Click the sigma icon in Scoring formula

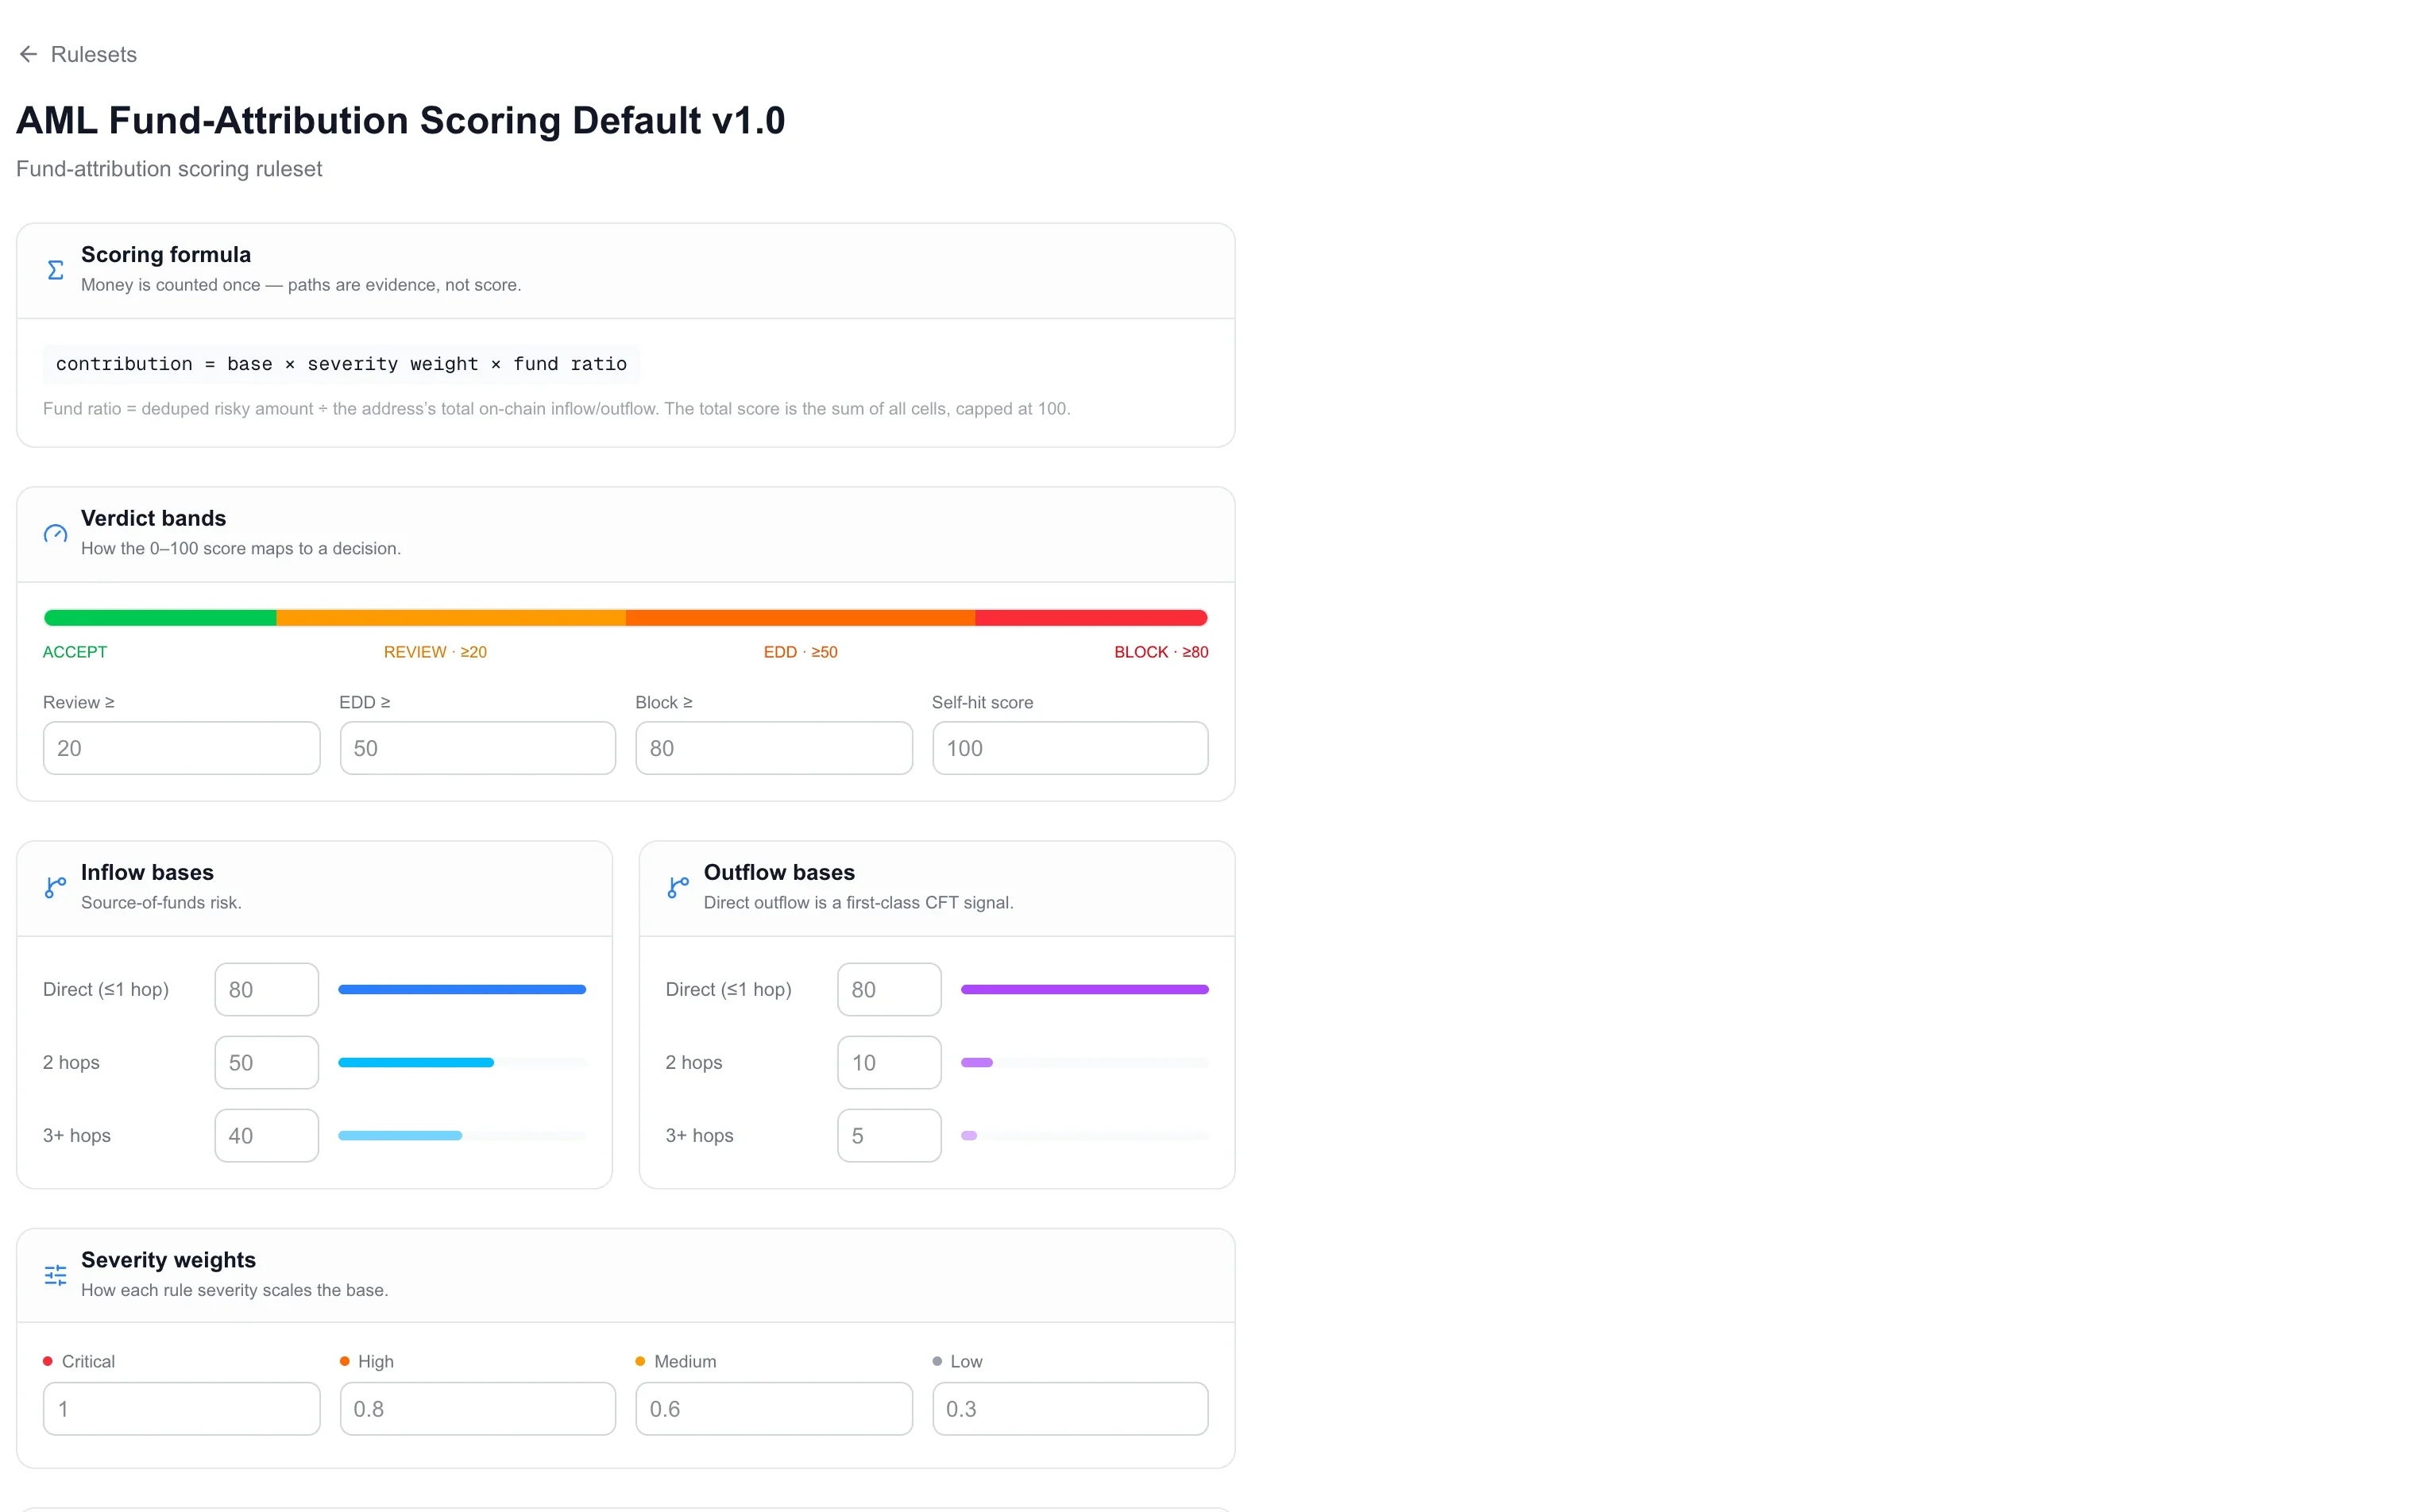pos(56,270)
